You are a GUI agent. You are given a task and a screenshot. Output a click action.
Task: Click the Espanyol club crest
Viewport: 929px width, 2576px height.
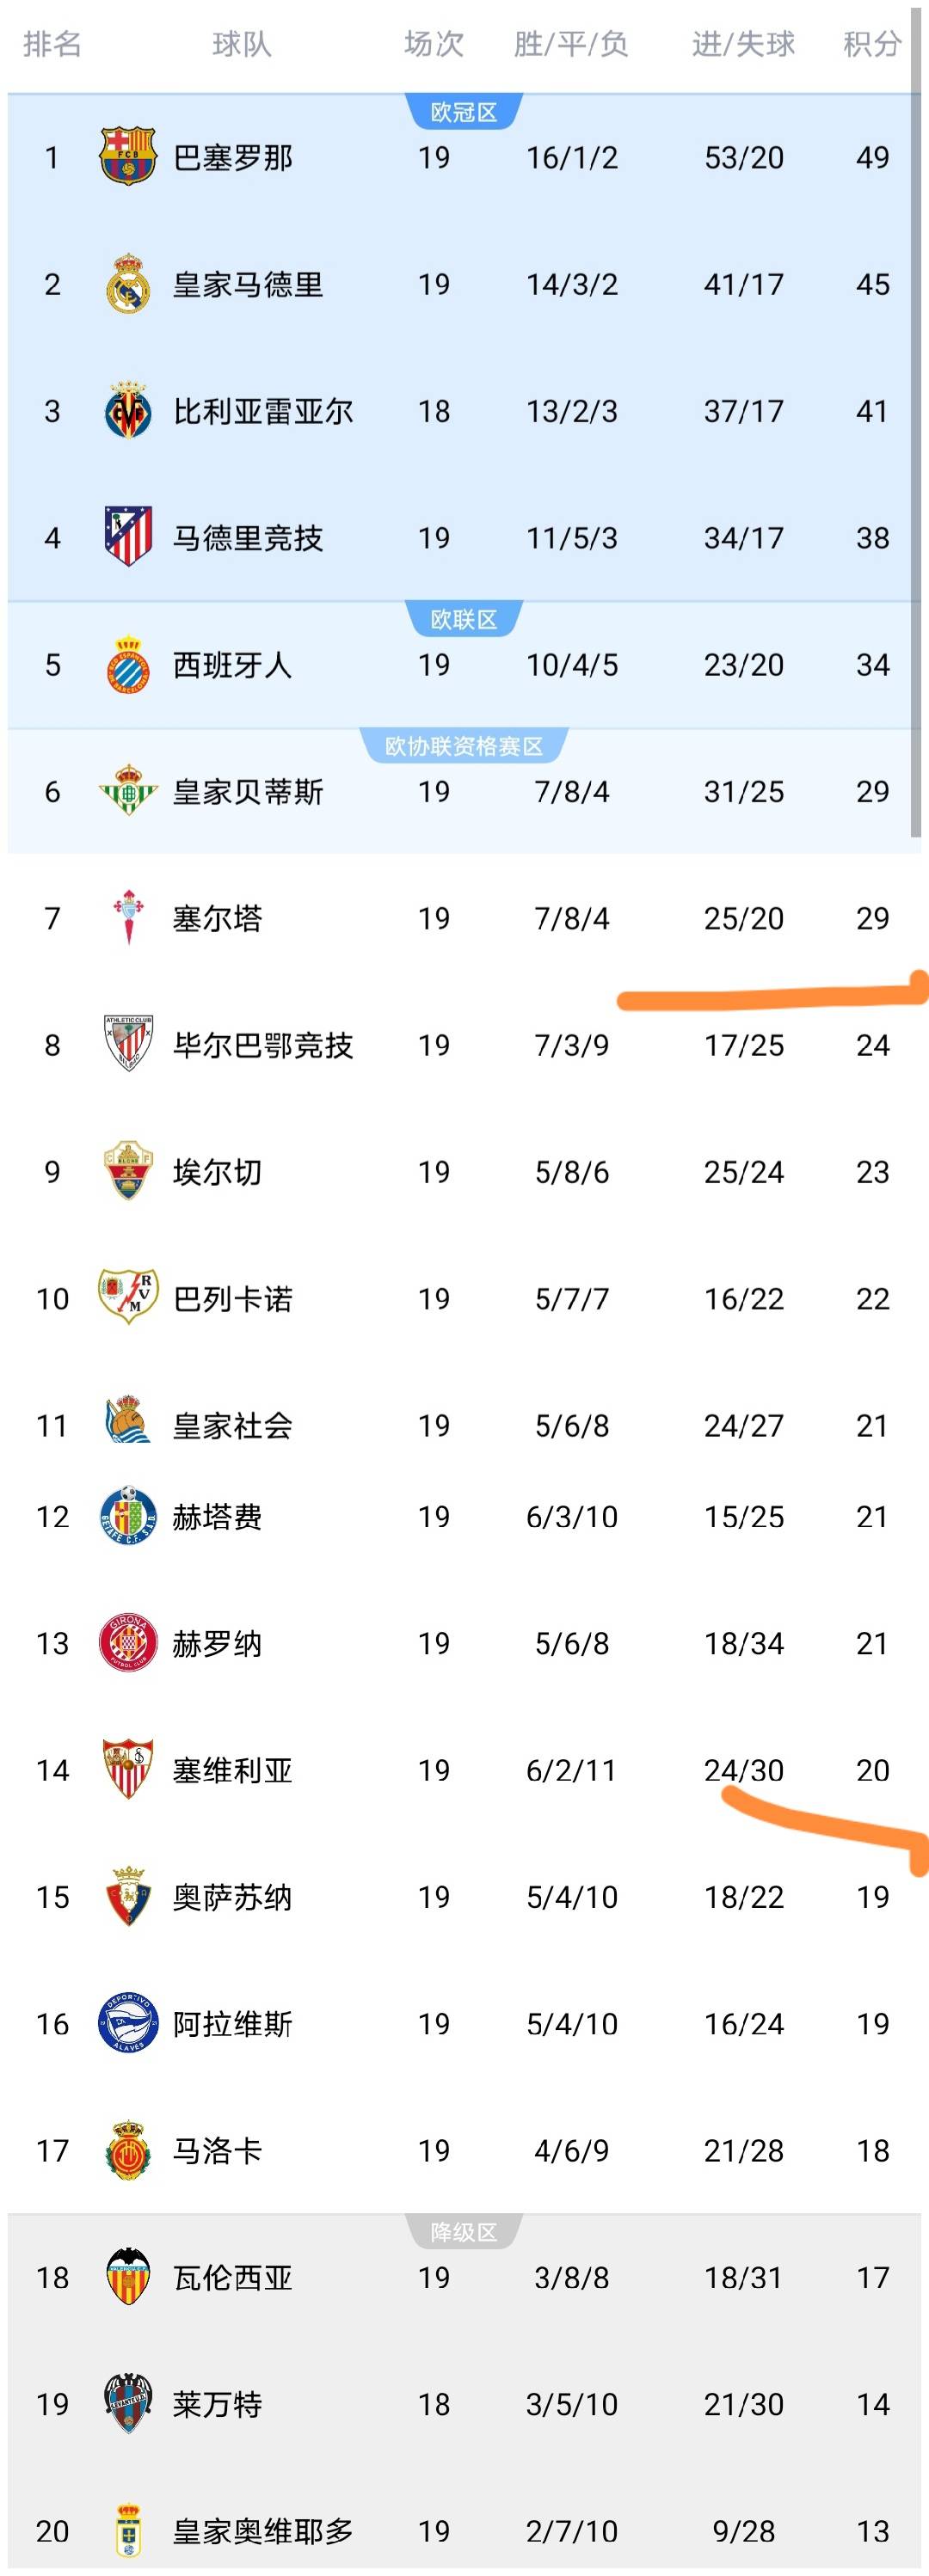(x=128, y=664)
